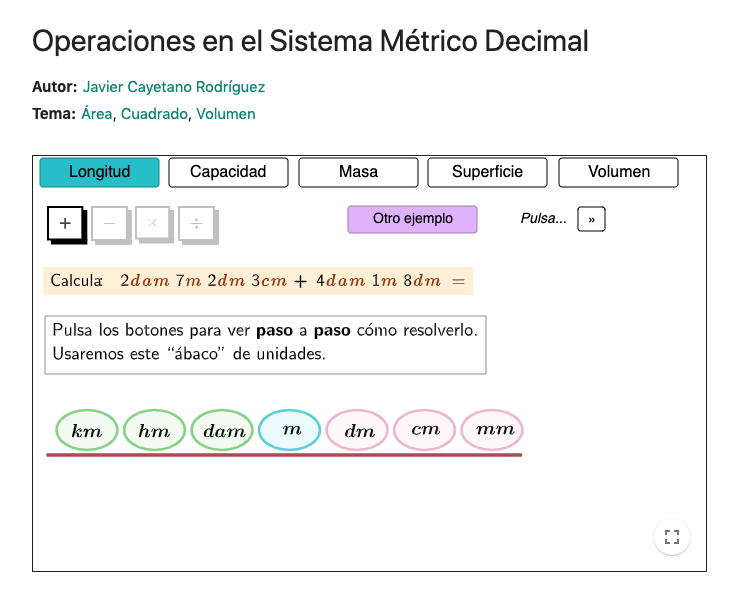
Task: Click the cm unit oval
Action: [x=426, y=430]
